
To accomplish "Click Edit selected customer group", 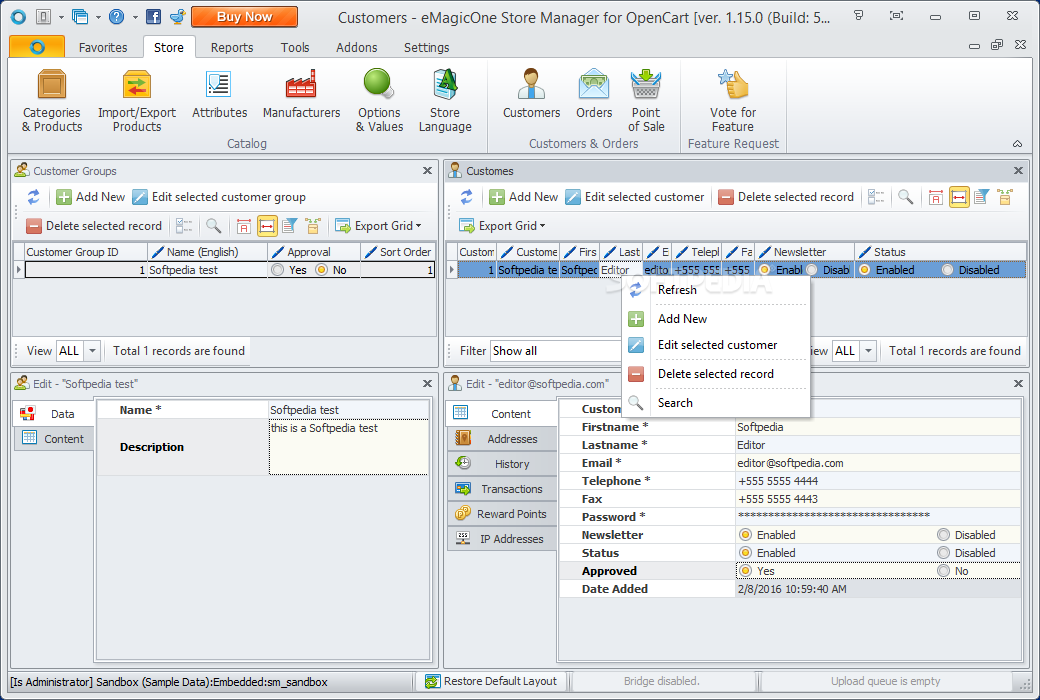I will [x=220, y=197].
